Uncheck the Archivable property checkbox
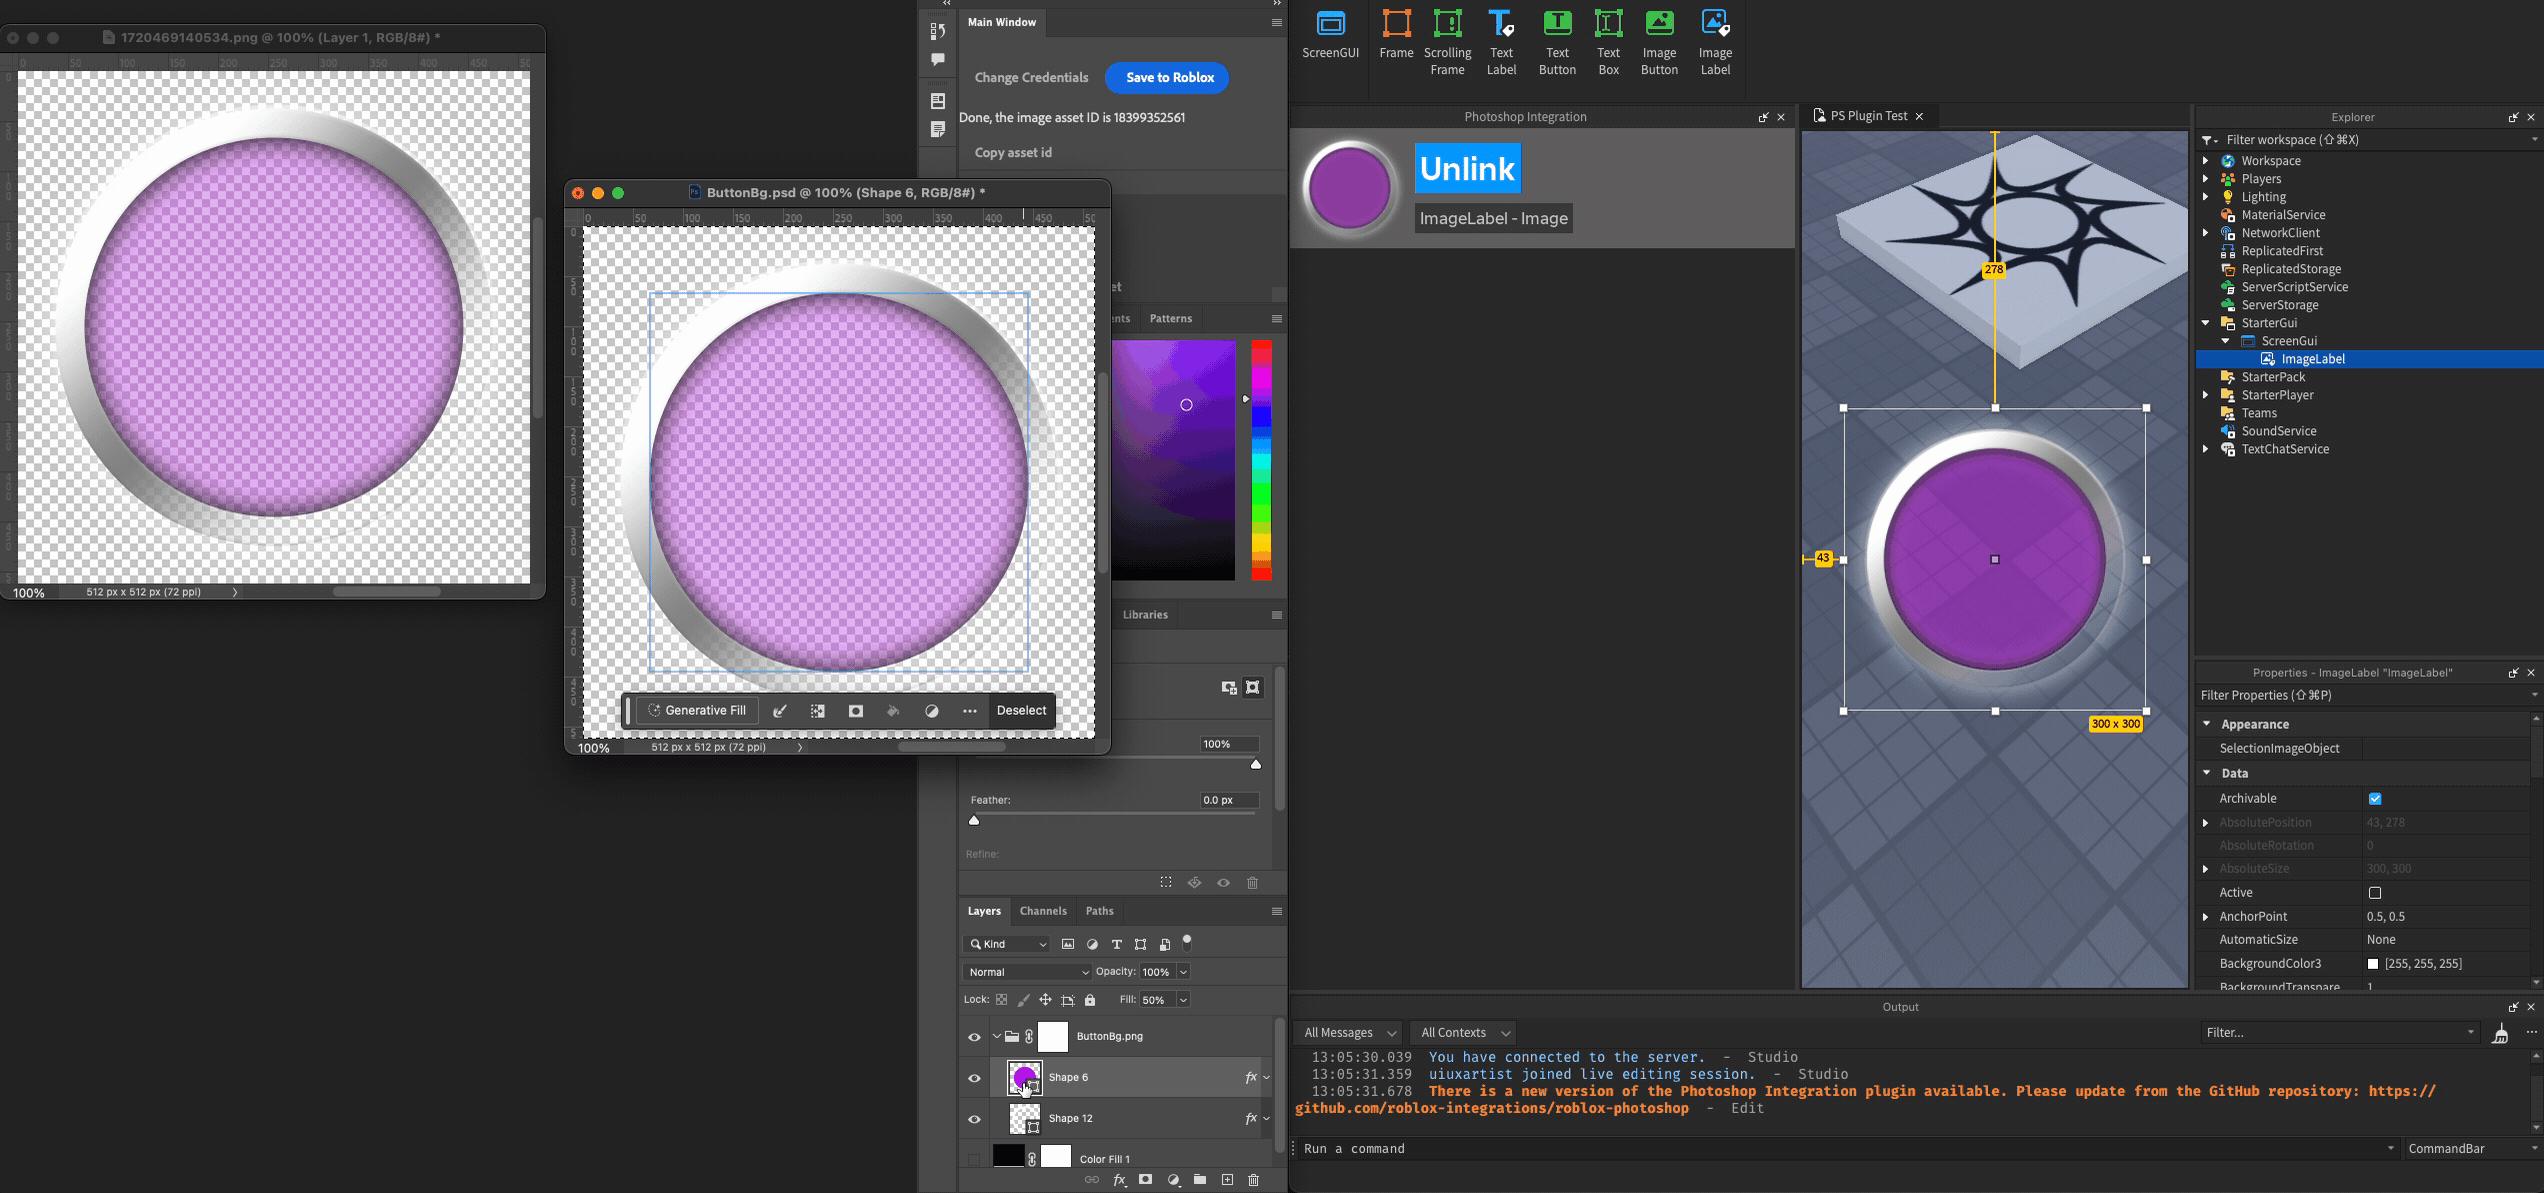2544x1193 pixels. tap(2375, 798)
